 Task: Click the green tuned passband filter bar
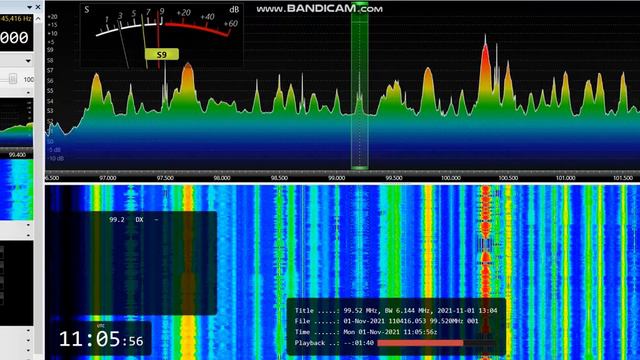[x=360, y=86]
